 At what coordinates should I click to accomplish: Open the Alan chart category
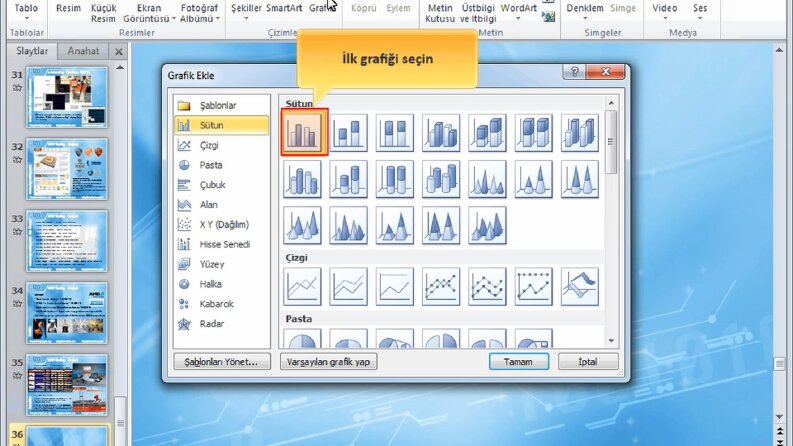pyautogui.click(x=222, y=204)
